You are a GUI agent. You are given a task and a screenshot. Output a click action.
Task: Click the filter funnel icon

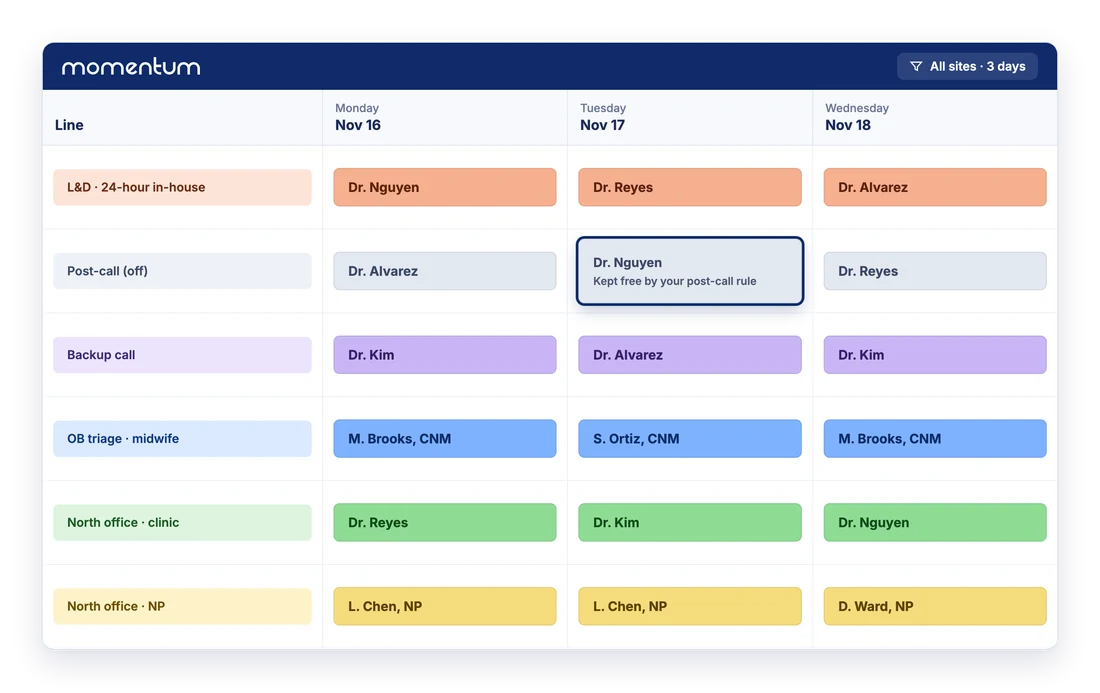tap(915, 67)
